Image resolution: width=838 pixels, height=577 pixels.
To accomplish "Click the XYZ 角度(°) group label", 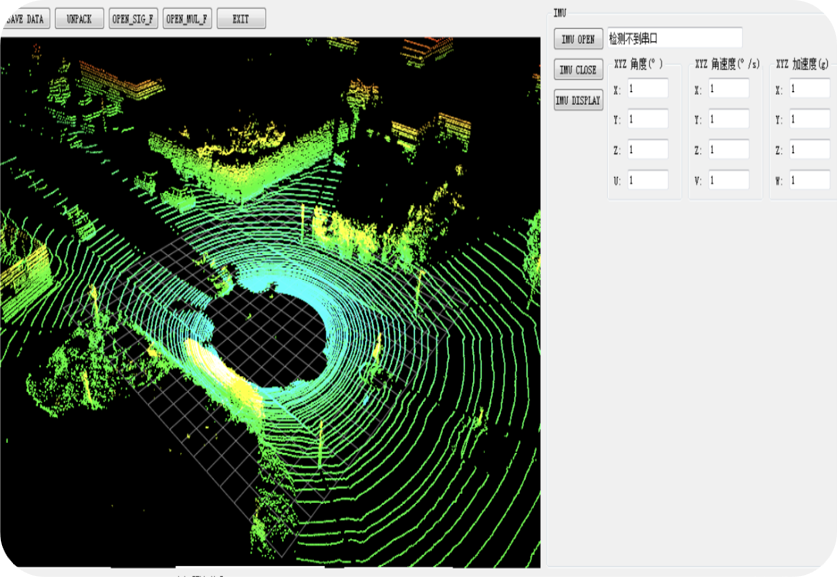I will [x=638, y=64].
